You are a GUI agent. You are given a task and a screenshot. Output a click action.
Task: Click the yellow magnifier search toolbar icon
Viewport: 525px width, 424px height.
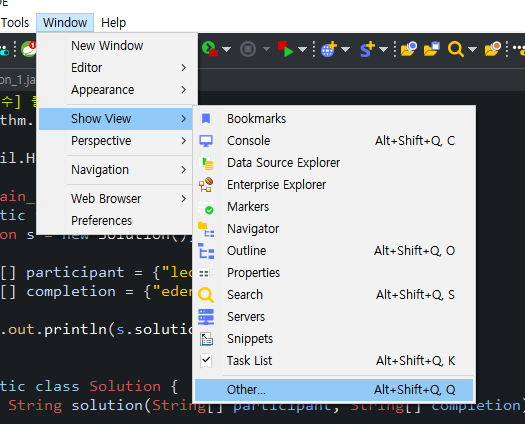pyautogui.click(x=456, y=49)
